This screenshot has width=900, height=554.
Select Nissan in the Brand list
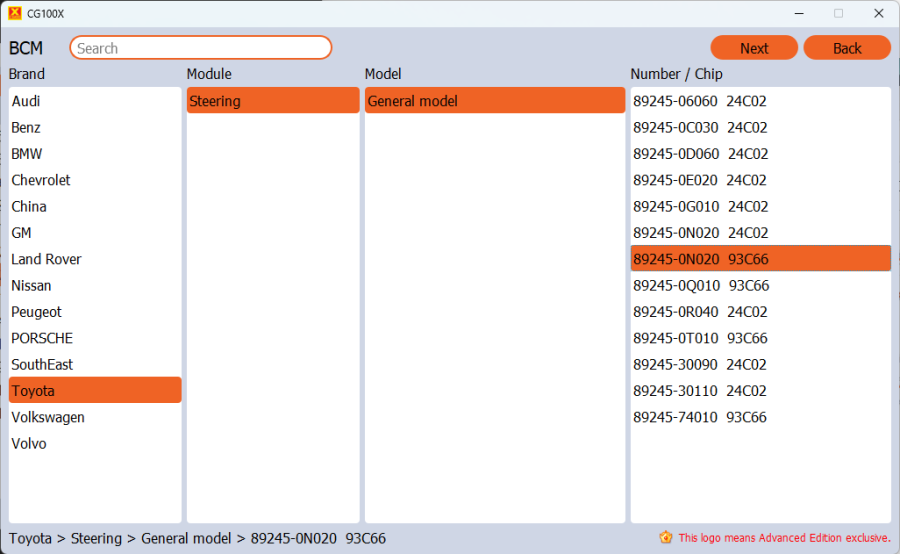tap(31, 285)
